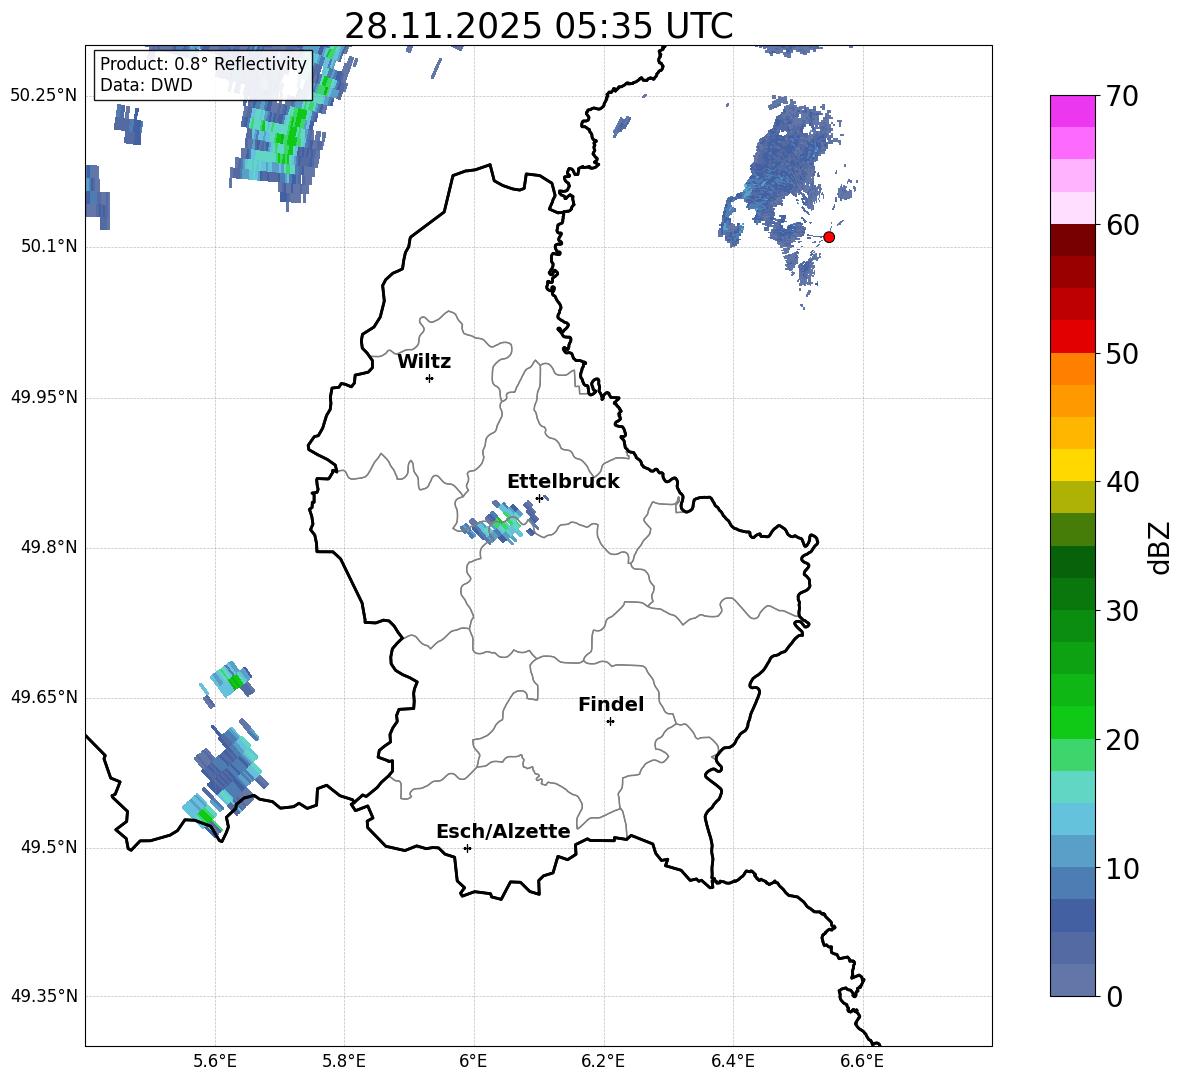Image resolution: width=1184 pixels, height=1081 pixels.
Task: Click the colorbar 70 tick label
Action: coord(1122,96)
